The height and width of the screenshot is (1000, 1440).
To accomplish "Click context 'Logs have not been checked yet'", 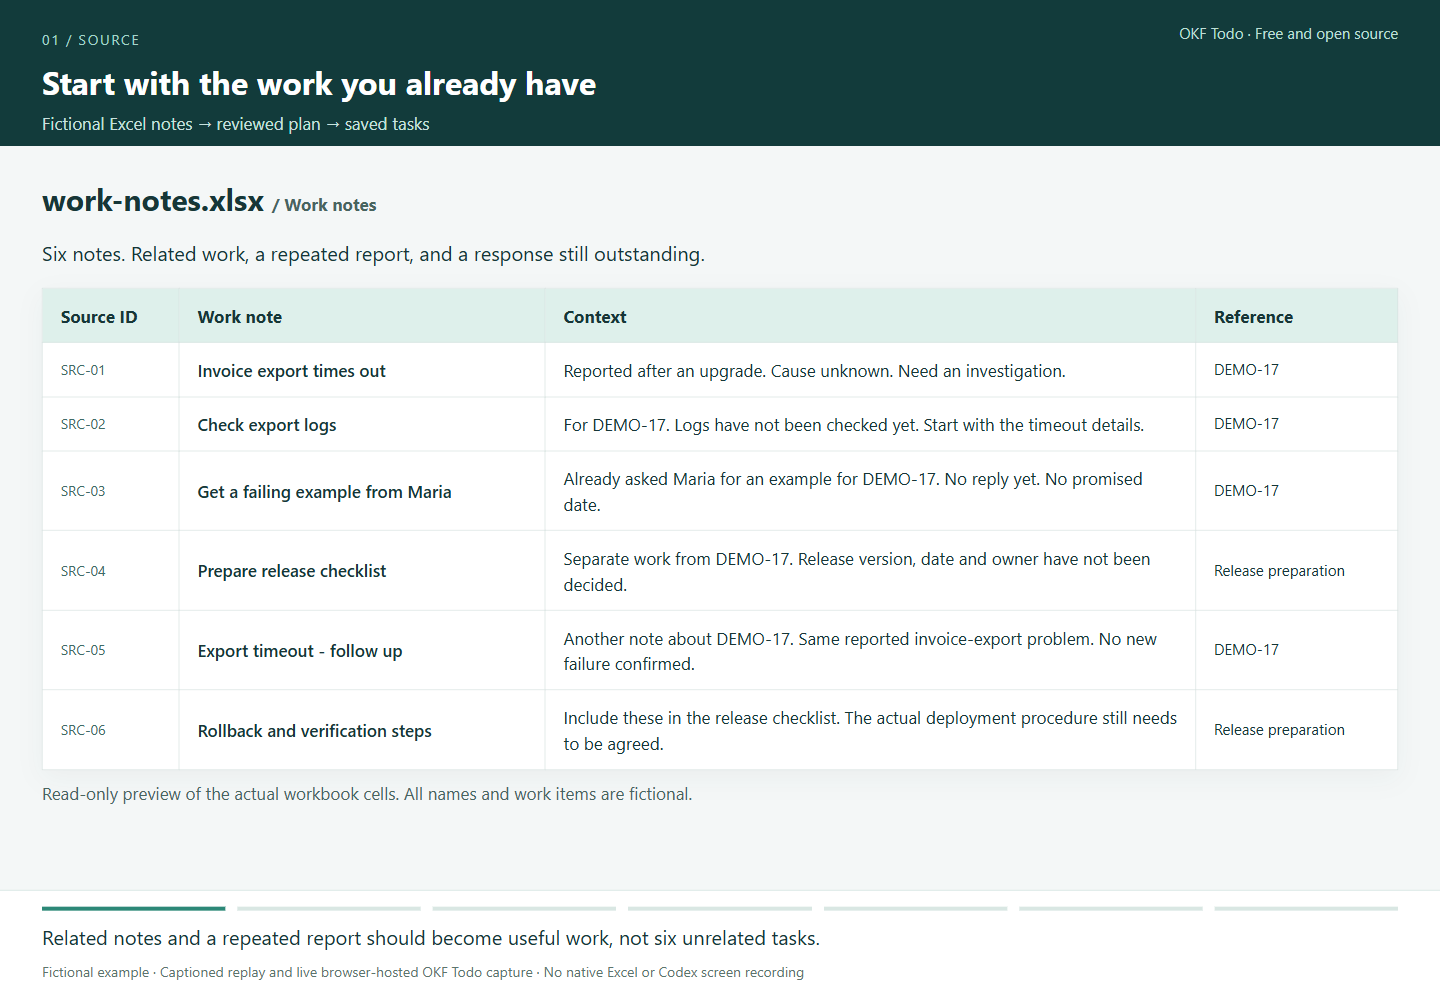I will pyautogui.click(x=870, y=425).
